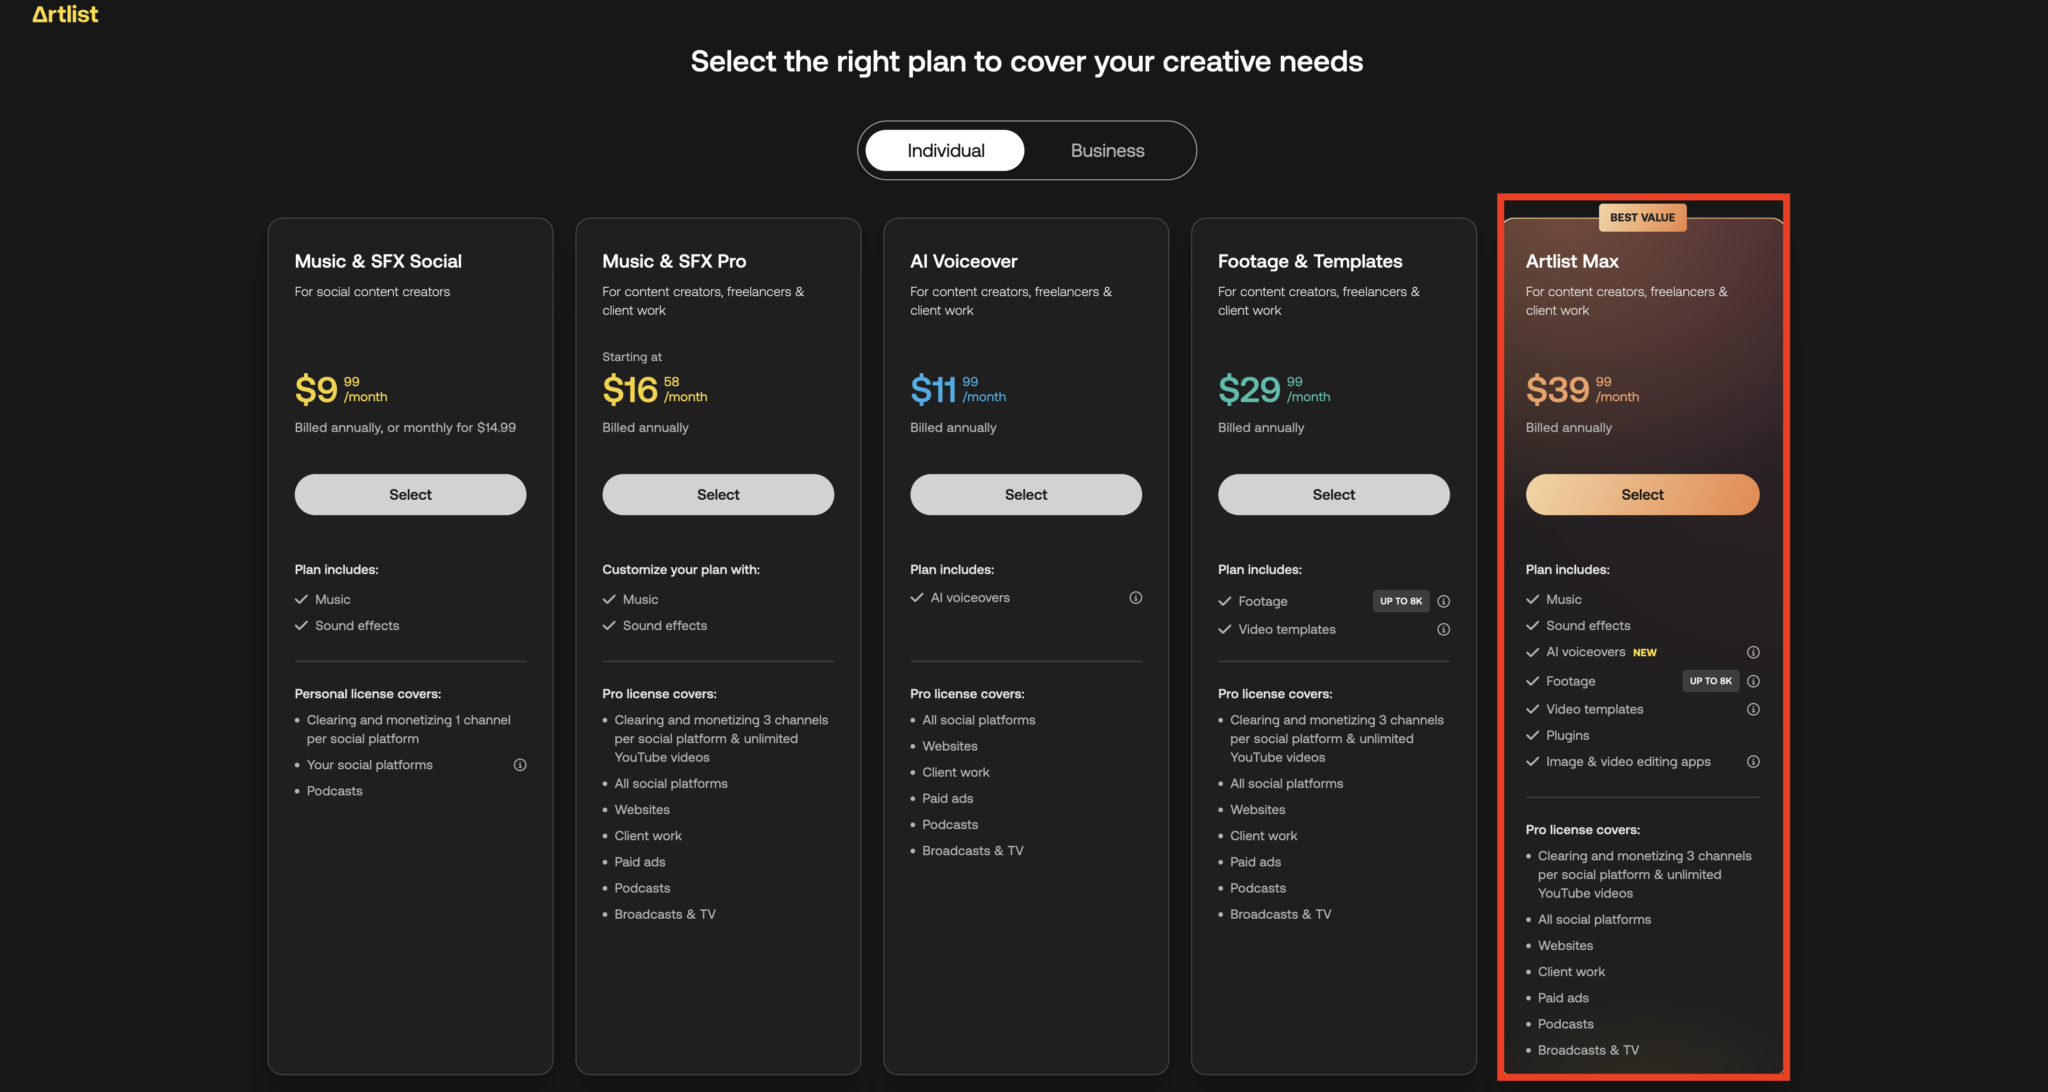Open info icon beside Your social platforms

(x=520, y=765)
